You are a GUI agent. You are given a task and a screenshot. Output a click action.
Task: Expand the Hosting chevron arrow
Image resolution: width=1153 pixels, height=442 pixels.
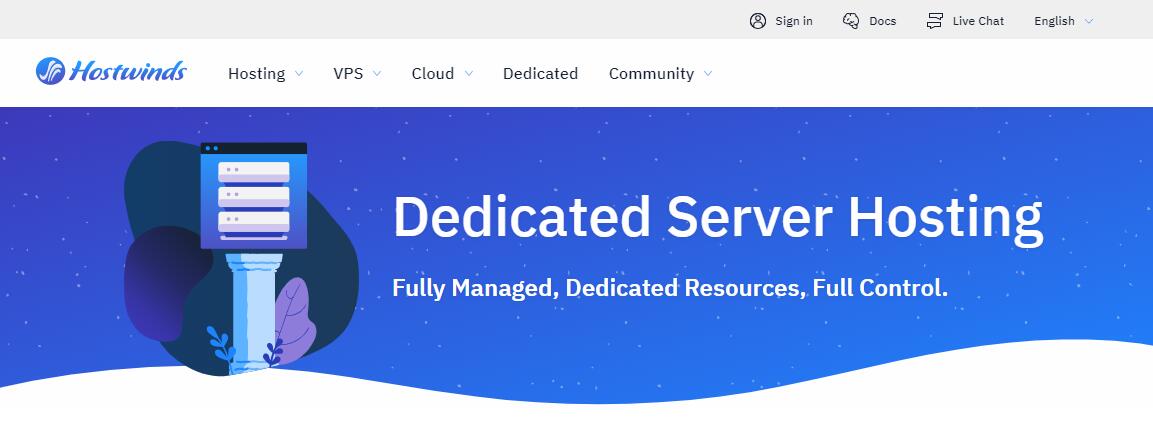299,74
